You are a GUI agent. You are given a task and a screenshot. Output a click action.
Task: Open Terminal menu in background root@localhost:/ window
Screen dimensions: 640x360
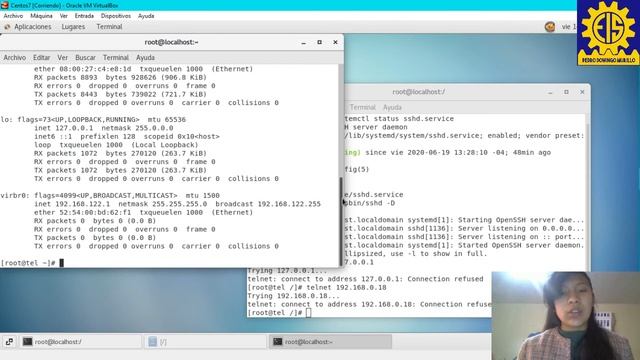(362, 107)
